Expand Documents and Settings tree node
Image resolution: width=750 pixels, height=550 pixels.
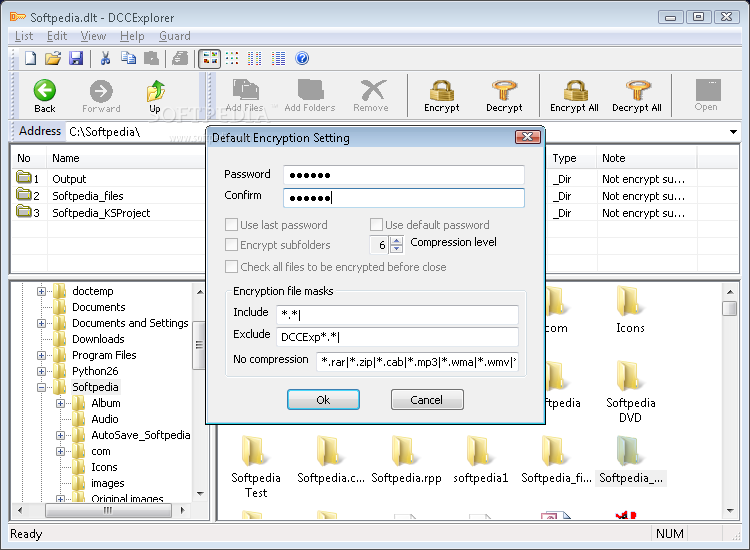coord(42,323)
